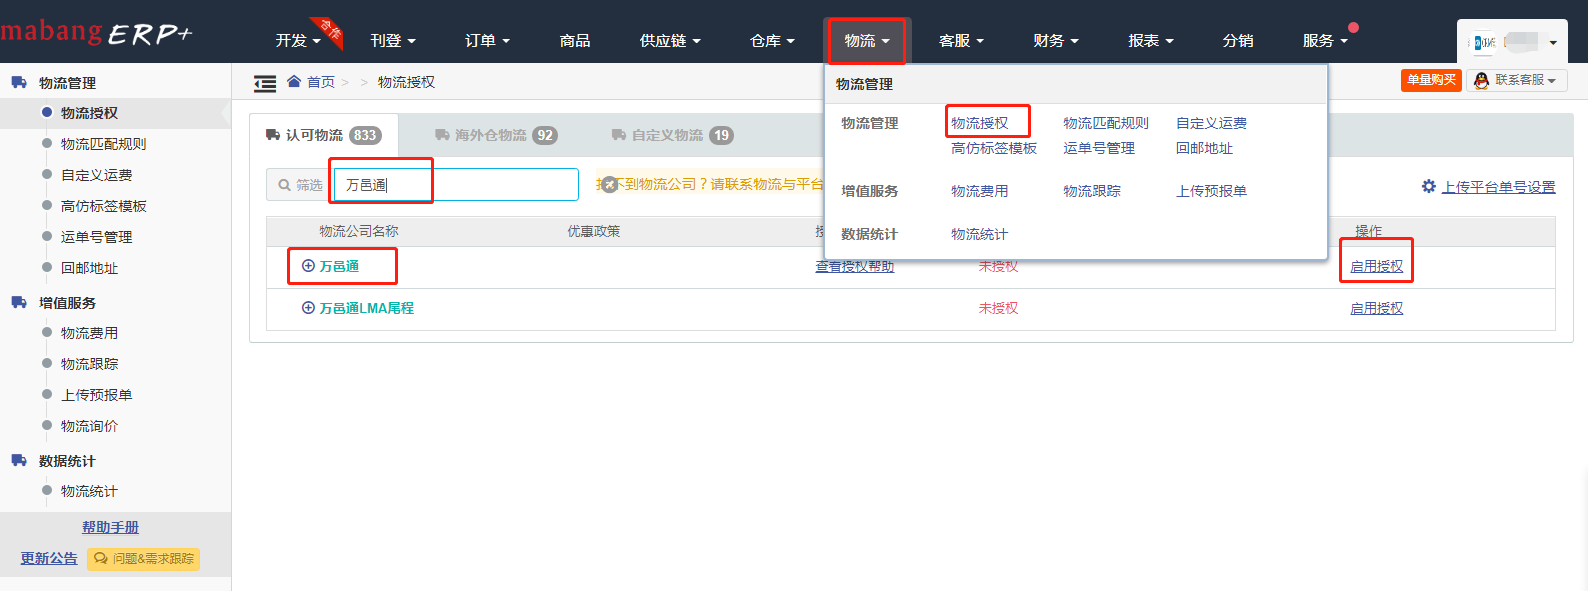The width and height of the screenshot is (1588, 591).
Task: Click the chat icon on 问题&需求跟踪
Action: (100, 559)
